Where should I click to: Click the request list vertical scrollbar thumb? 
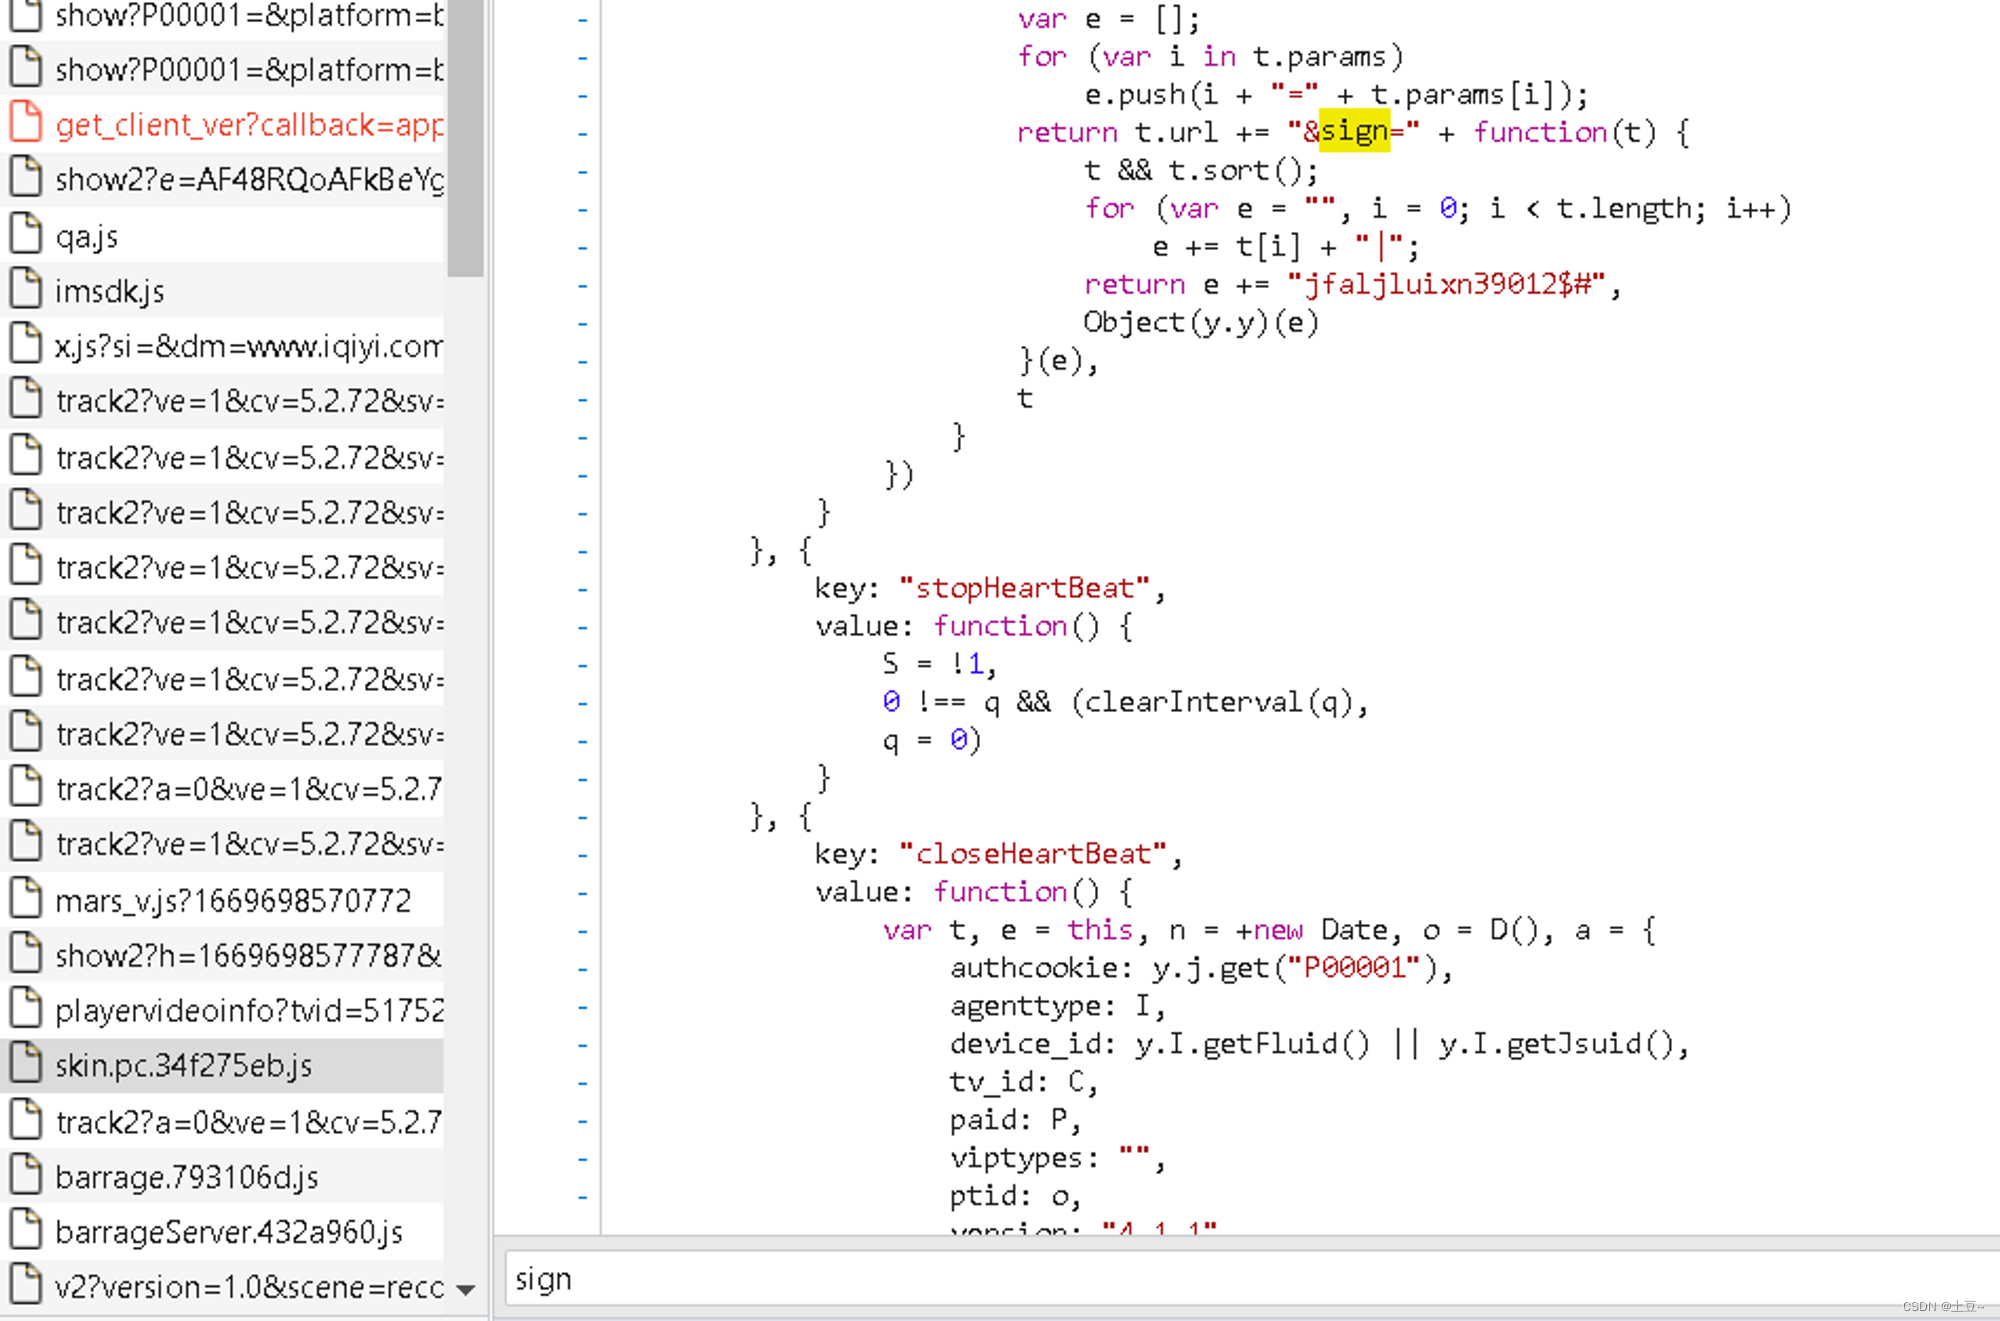click(465, 140)
